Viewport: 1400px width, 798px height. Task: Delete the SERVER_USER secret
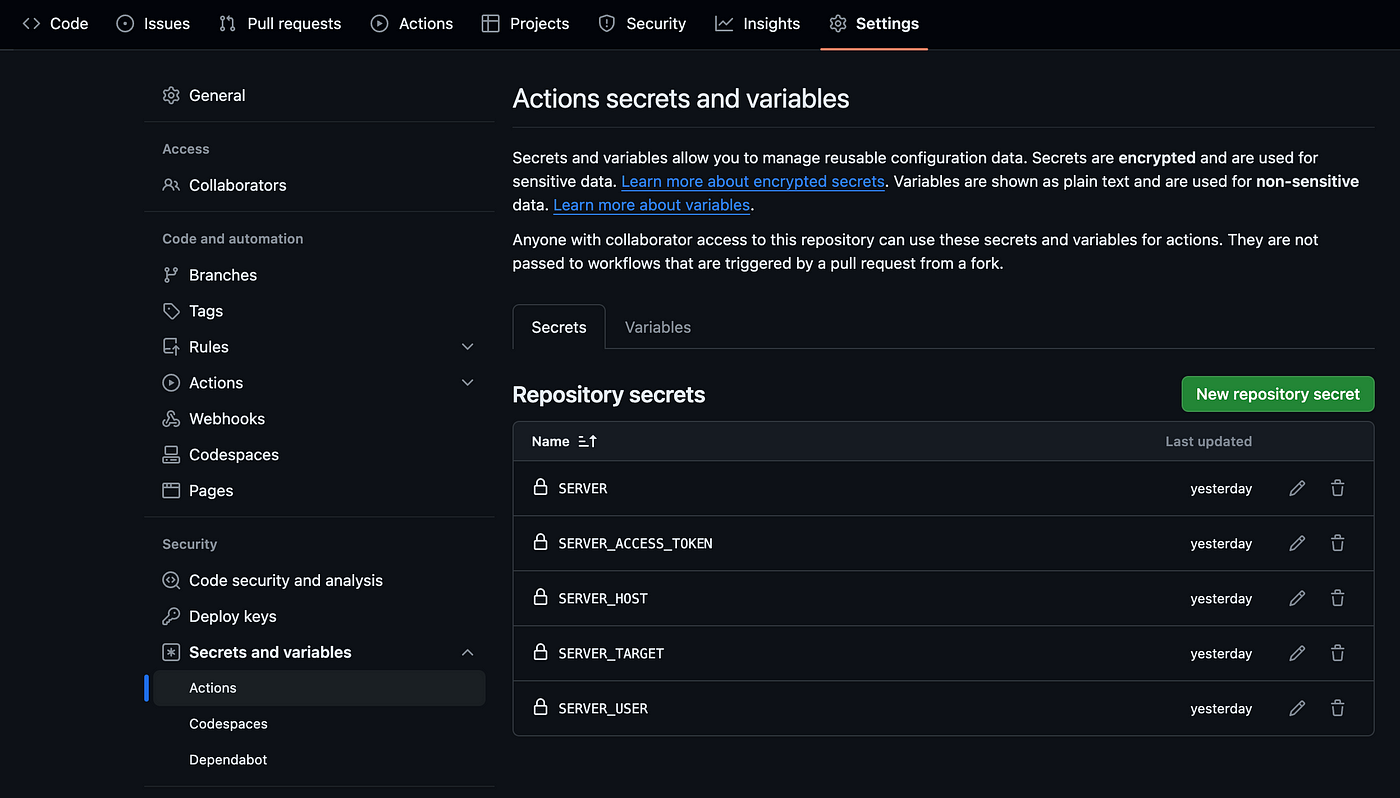[x=1337, y=708]
